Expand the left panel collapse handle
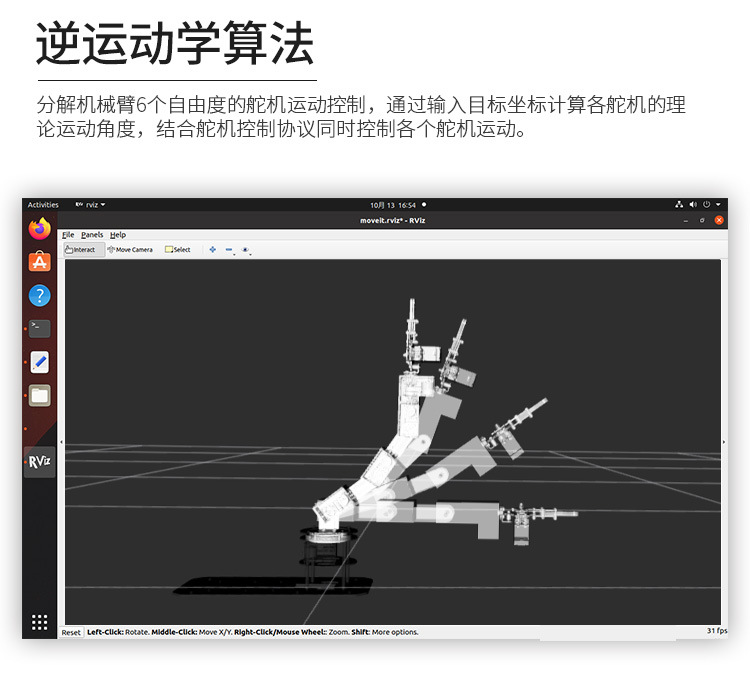 61,442
